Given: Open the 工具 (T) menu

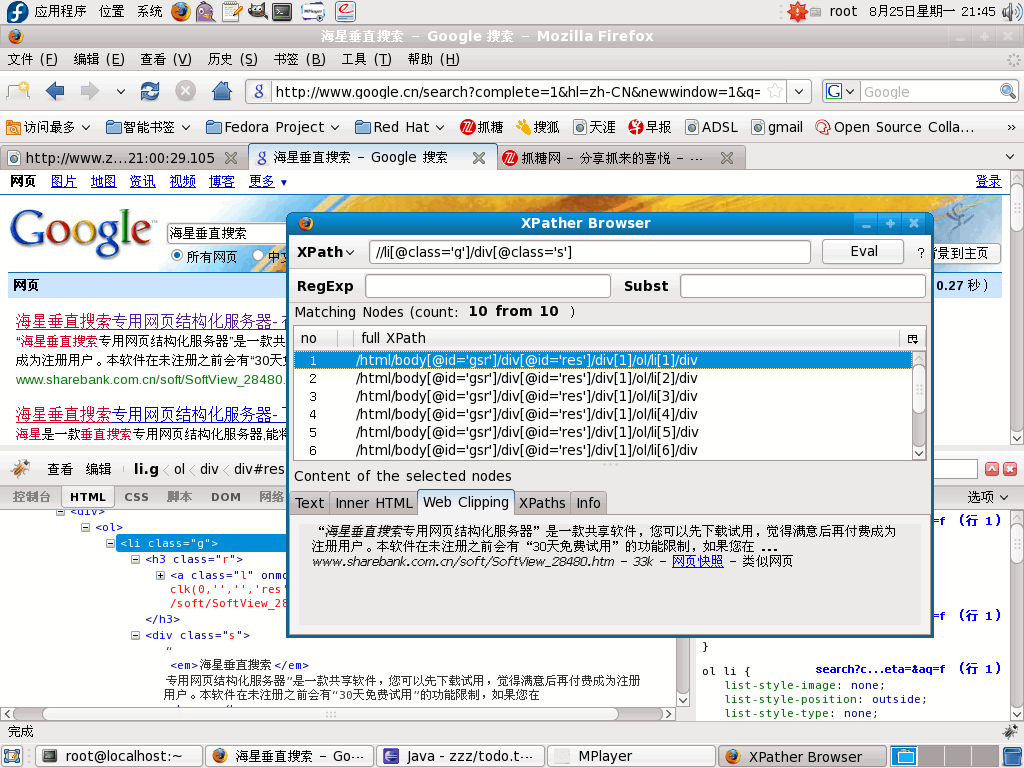Looking at the screenshot, I should (366, 59).
